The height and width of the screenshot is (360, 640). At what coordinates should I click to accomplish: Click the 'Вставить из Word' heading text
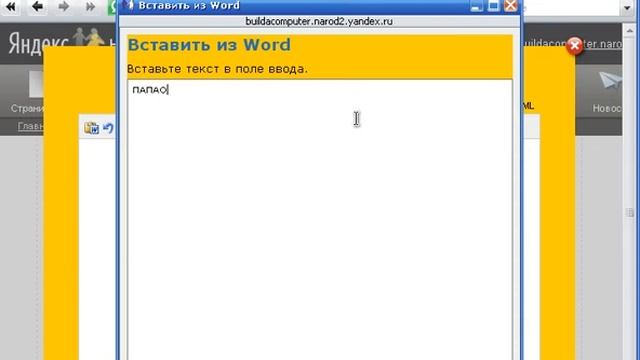click(x=209, y=45)
